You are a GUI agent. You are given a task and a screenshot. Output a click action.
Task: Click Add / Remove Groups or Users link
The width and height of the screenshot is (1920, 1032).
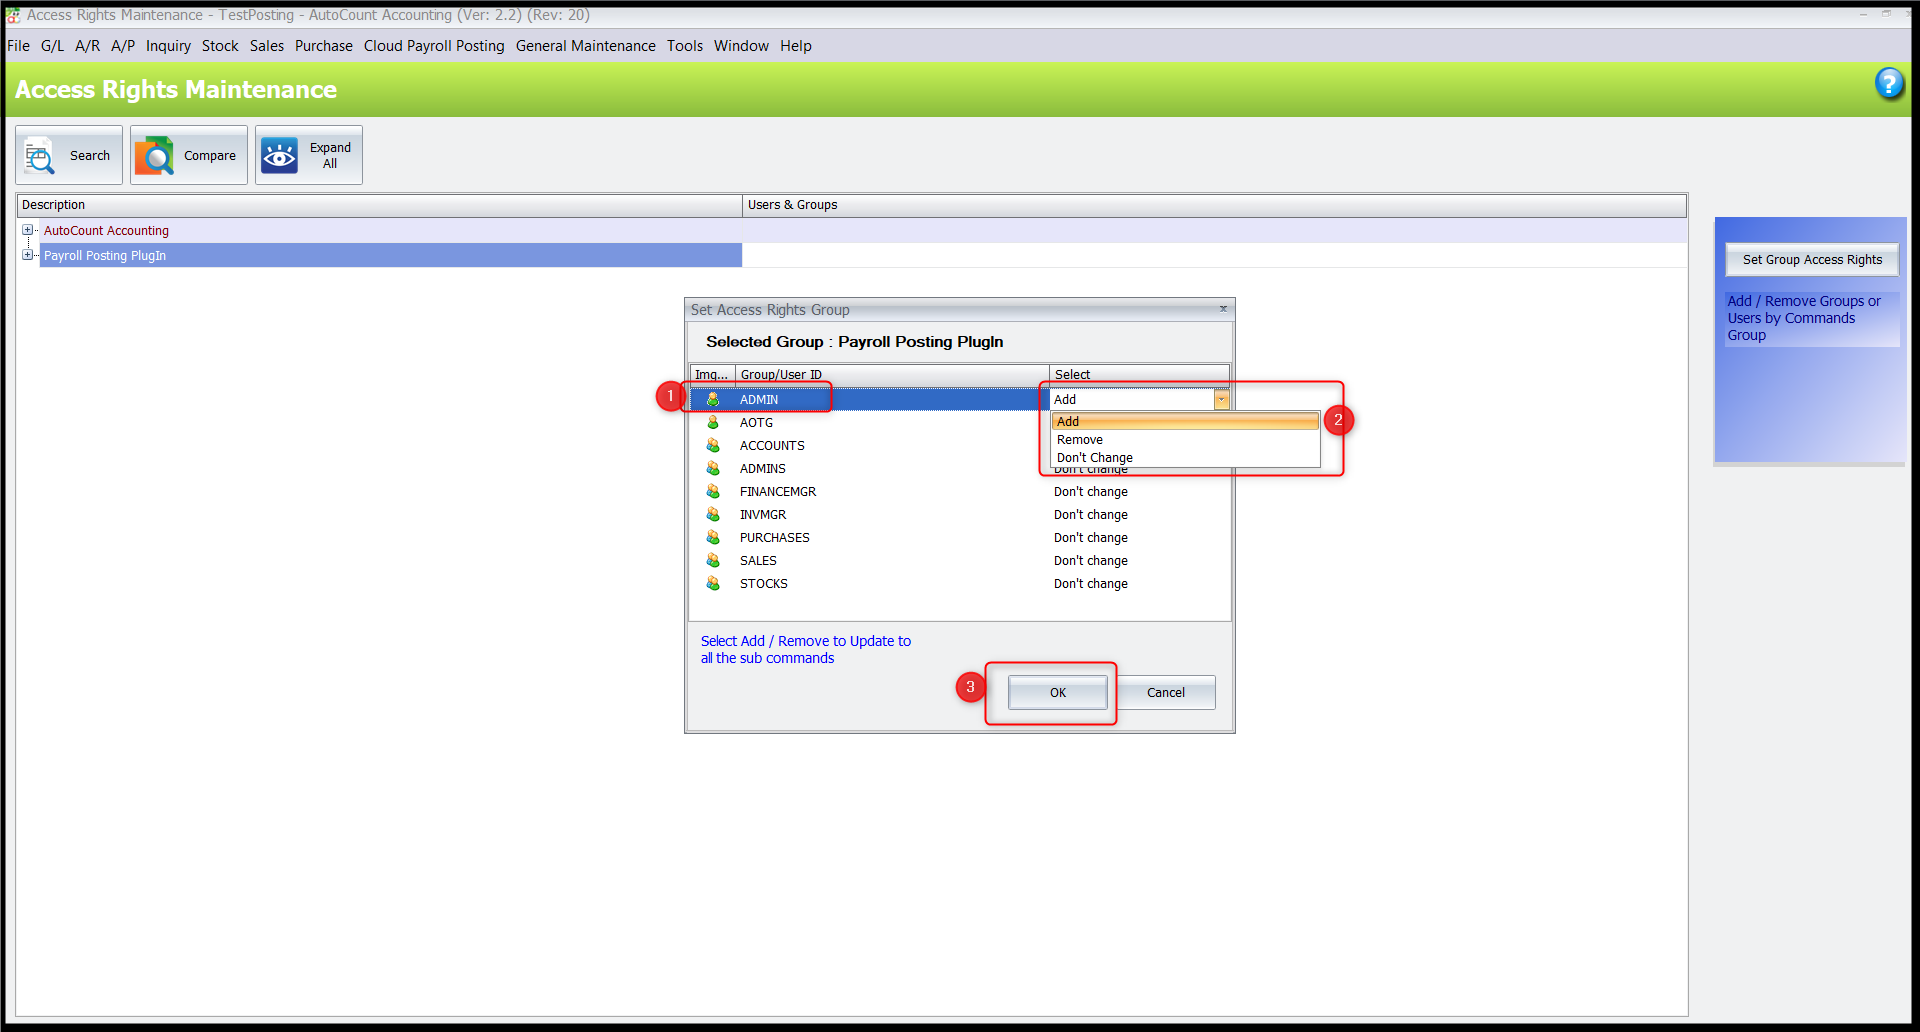[1812, 318]
